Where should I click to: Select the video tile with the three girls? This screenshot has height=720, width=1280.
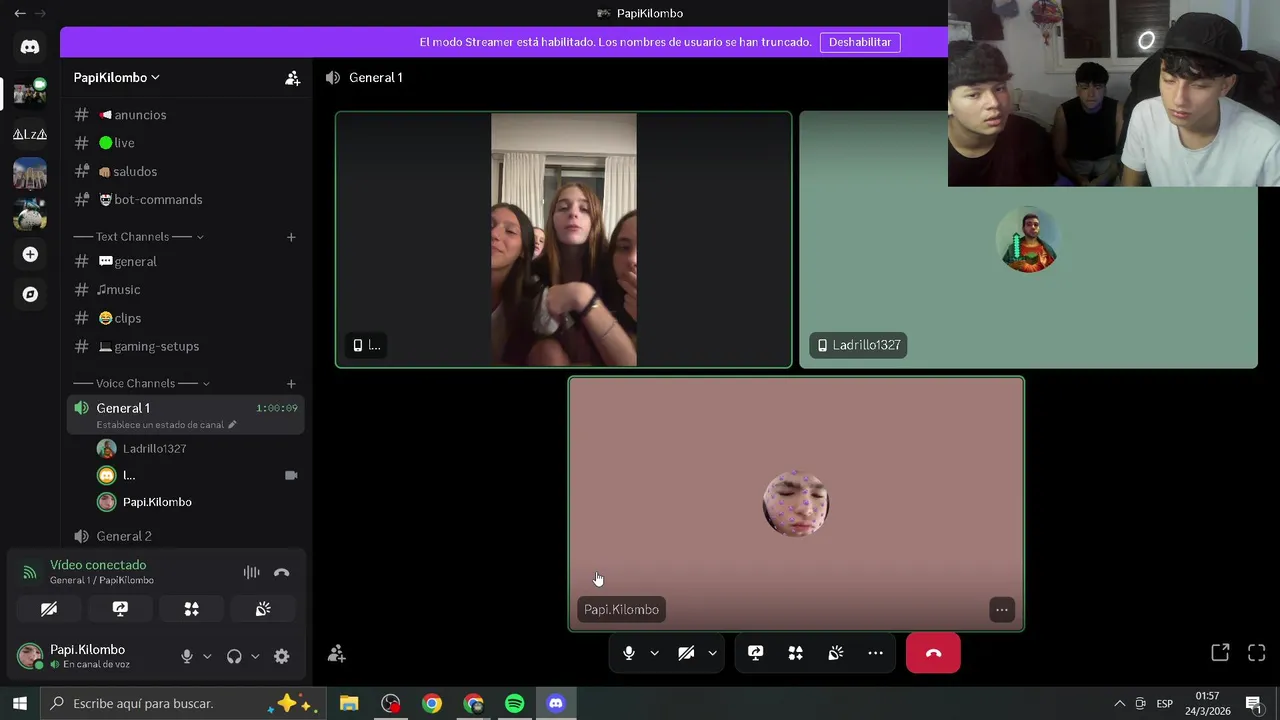click(564, 240)
